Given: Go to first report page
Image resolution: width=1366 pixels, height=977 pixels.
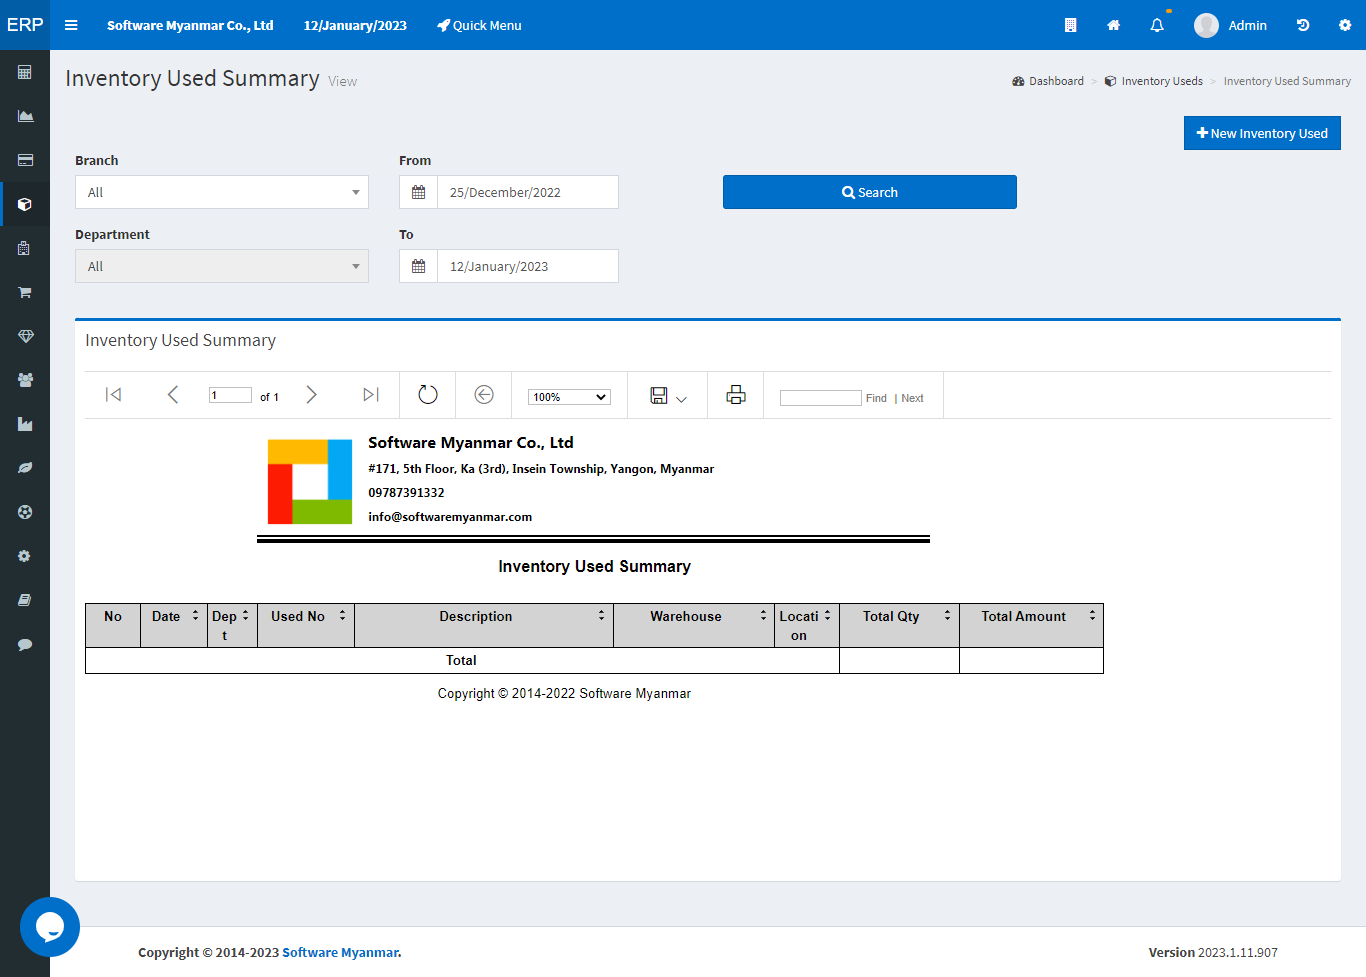Looking at the screenshot, I should 114,395.
